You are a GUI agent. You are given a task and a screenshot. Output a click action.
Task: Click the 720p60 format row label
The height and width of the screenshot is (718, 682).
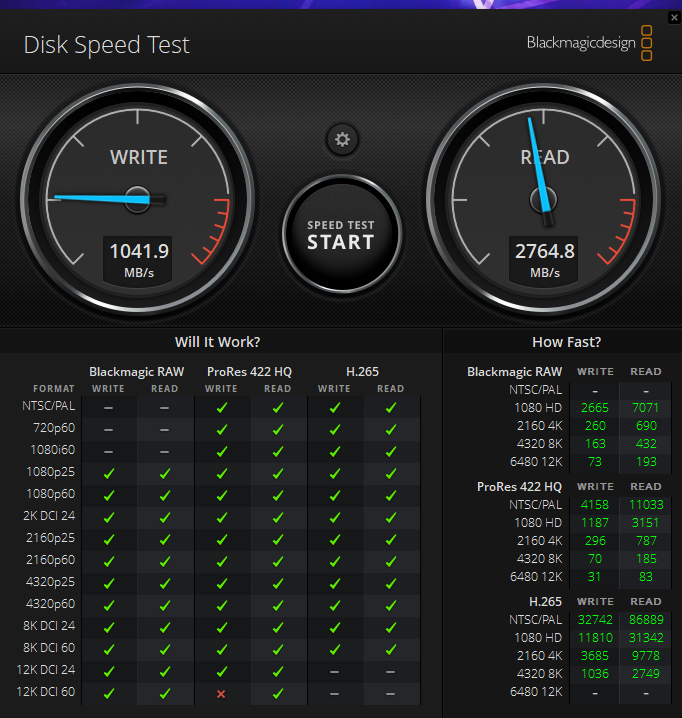(54, 428)
